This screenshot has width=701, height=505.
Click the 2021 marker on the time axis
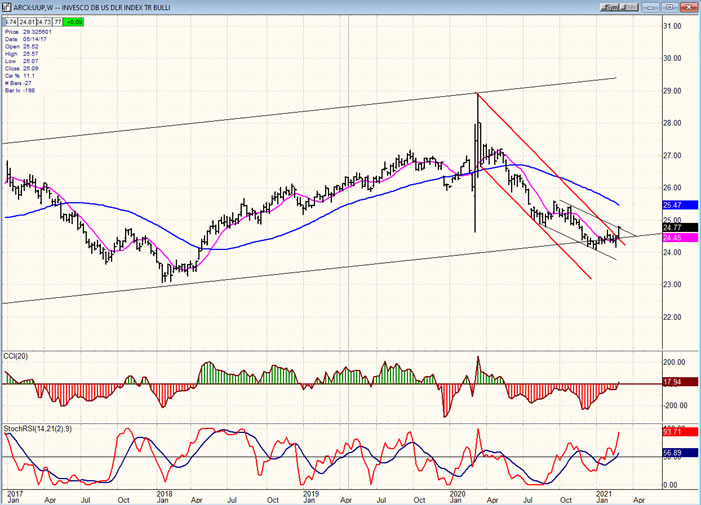pyautogui.click(x=605, y=494)
